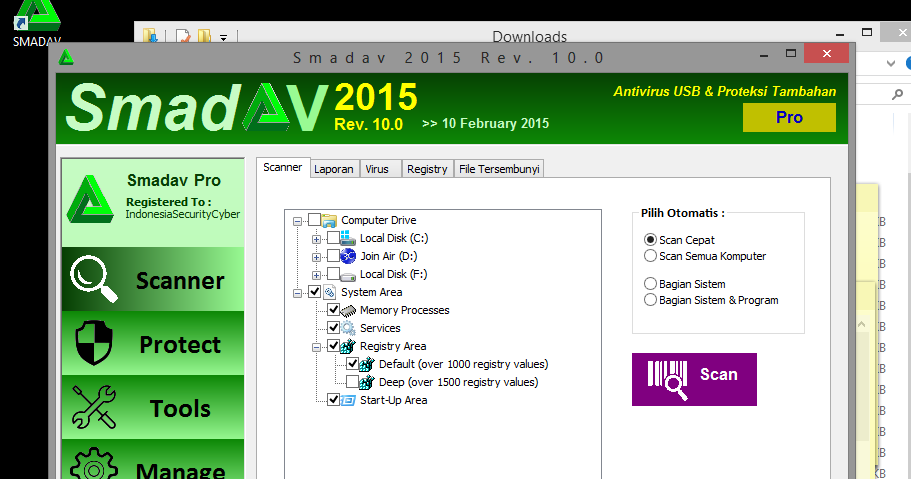Open the Tools sidebar section
911x479 pixels.
pos(153,407)
